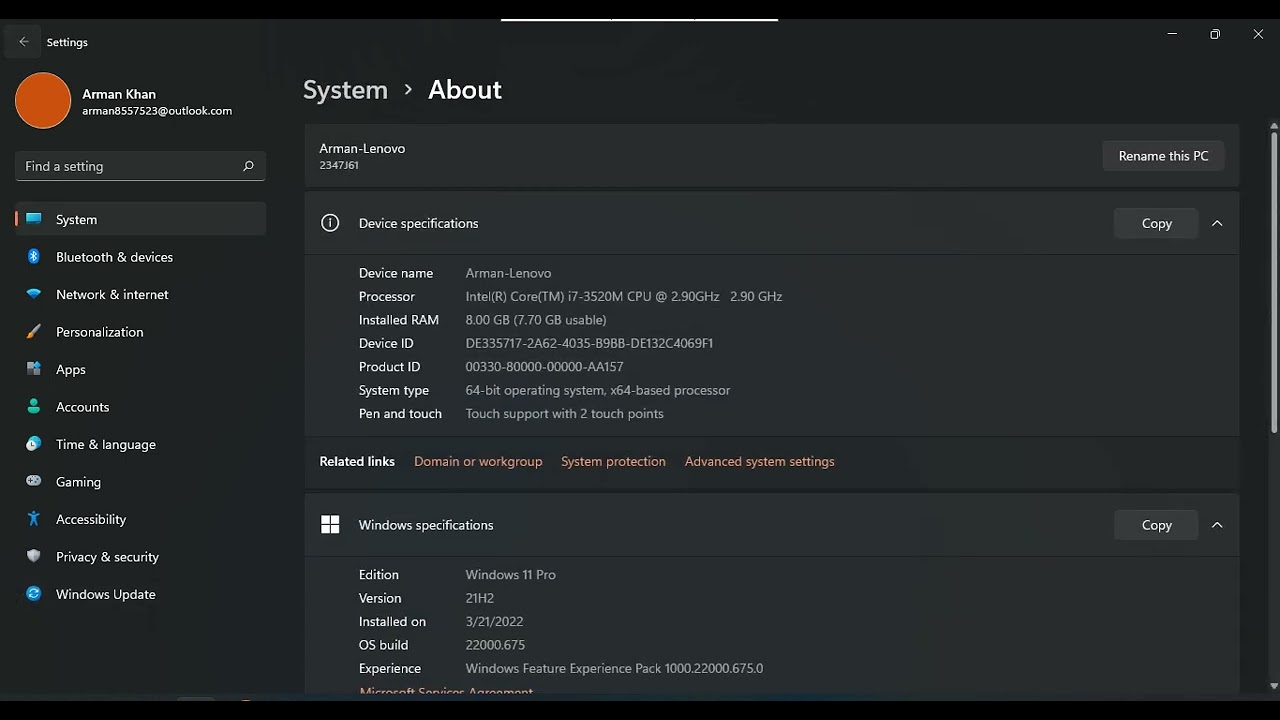Open System protection link
The image size is (1280, 720).
coord(613,461)
